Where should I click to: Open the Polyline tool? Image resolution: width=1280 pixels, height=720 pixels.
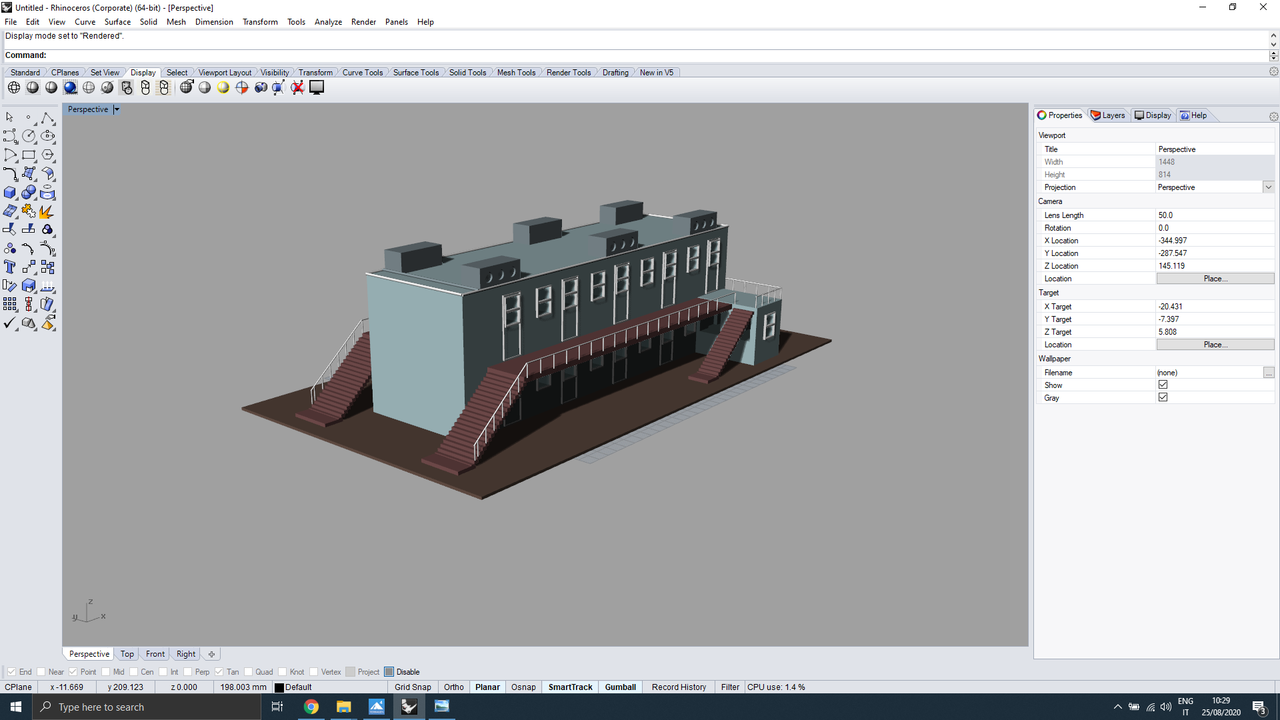47,117
